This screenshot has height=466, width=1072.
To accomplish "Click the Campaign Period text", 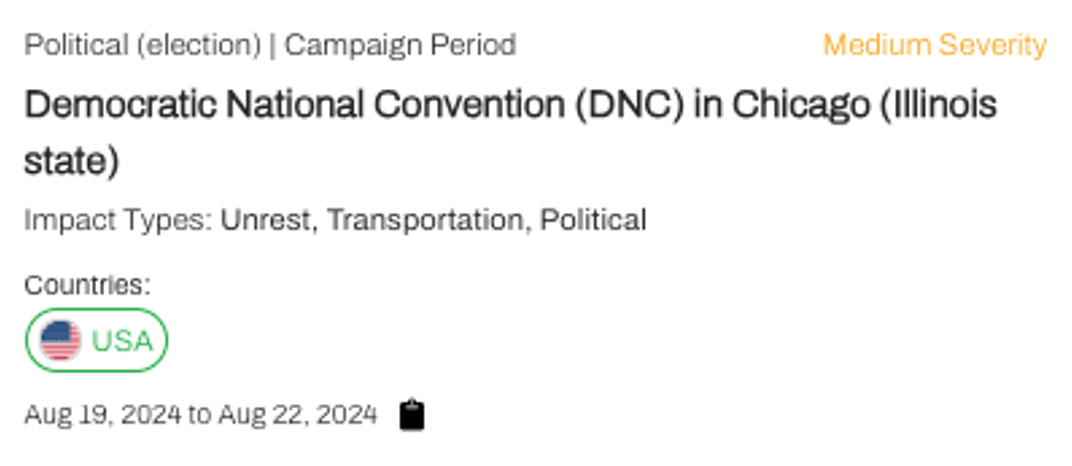I will pyautogui.click(x=401, y=45).
